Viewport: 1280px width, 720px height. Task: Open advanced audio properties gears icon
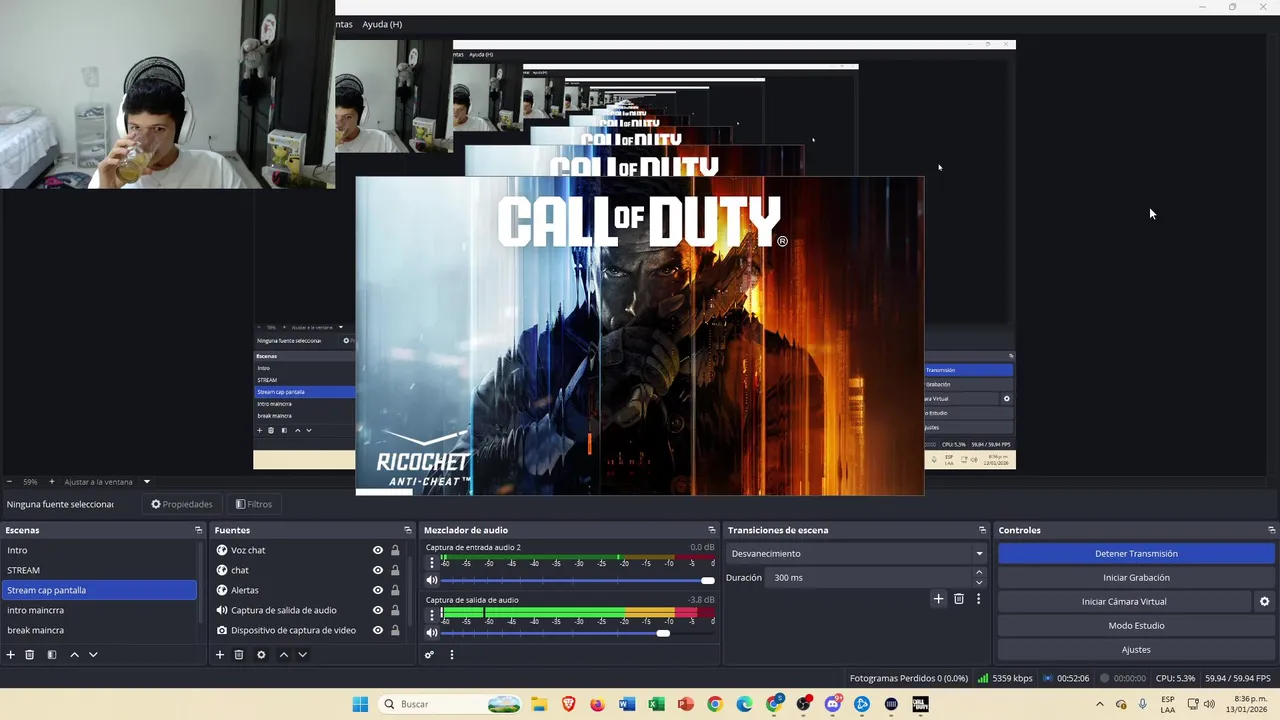pyautogui.click(x=429, y=655)
